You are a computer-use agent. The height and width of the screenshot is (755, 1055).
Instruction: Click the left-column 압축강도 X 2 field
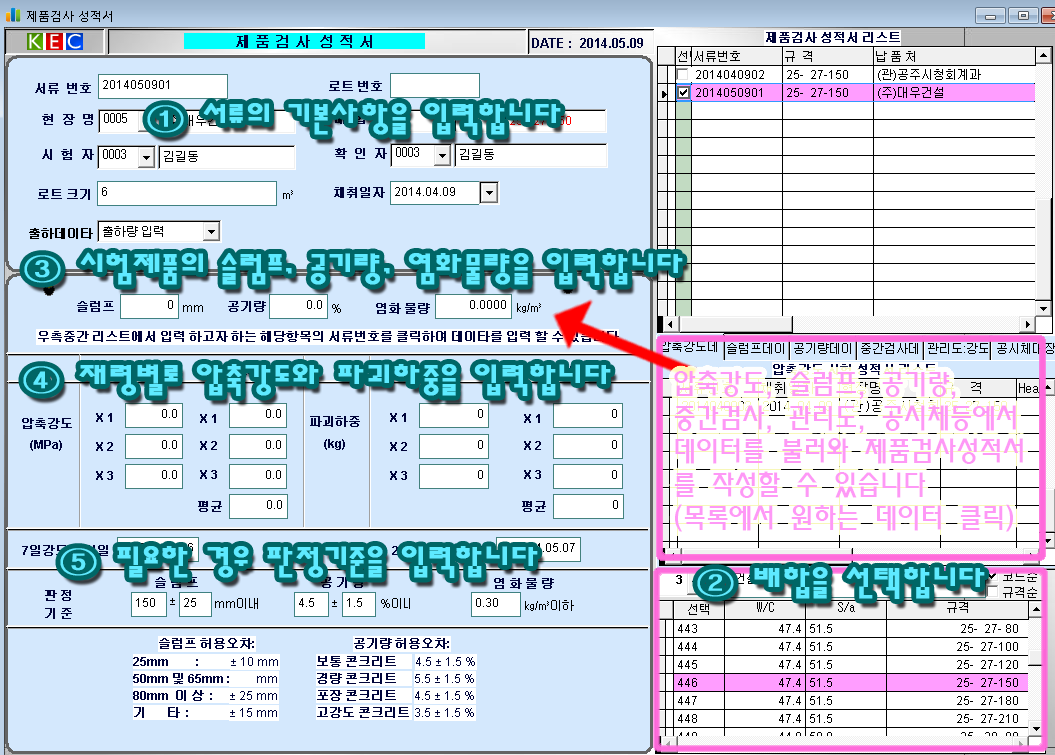[x=154, y=445]
